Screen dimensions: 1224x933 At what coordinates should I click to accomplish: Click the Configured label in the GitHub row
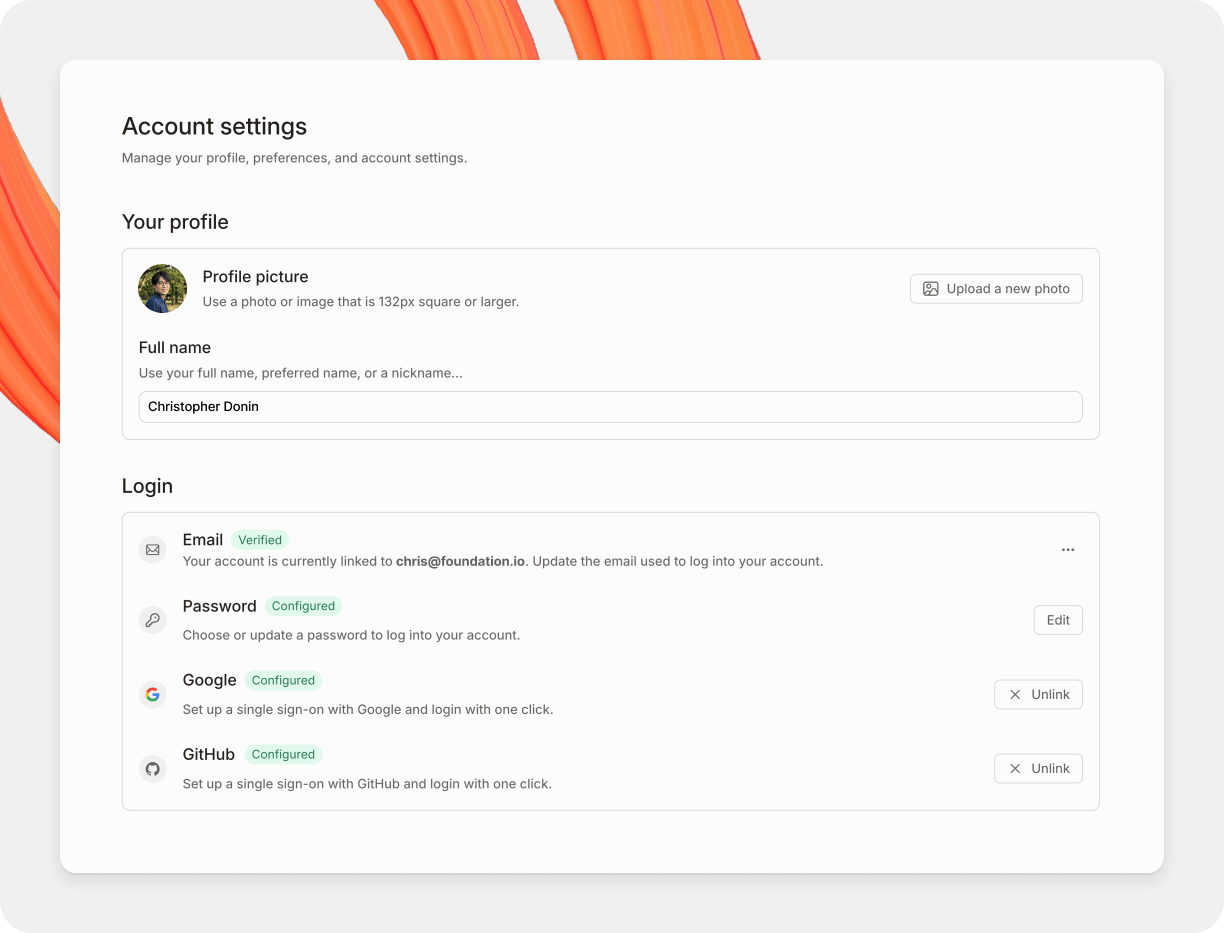coord(283,754)
